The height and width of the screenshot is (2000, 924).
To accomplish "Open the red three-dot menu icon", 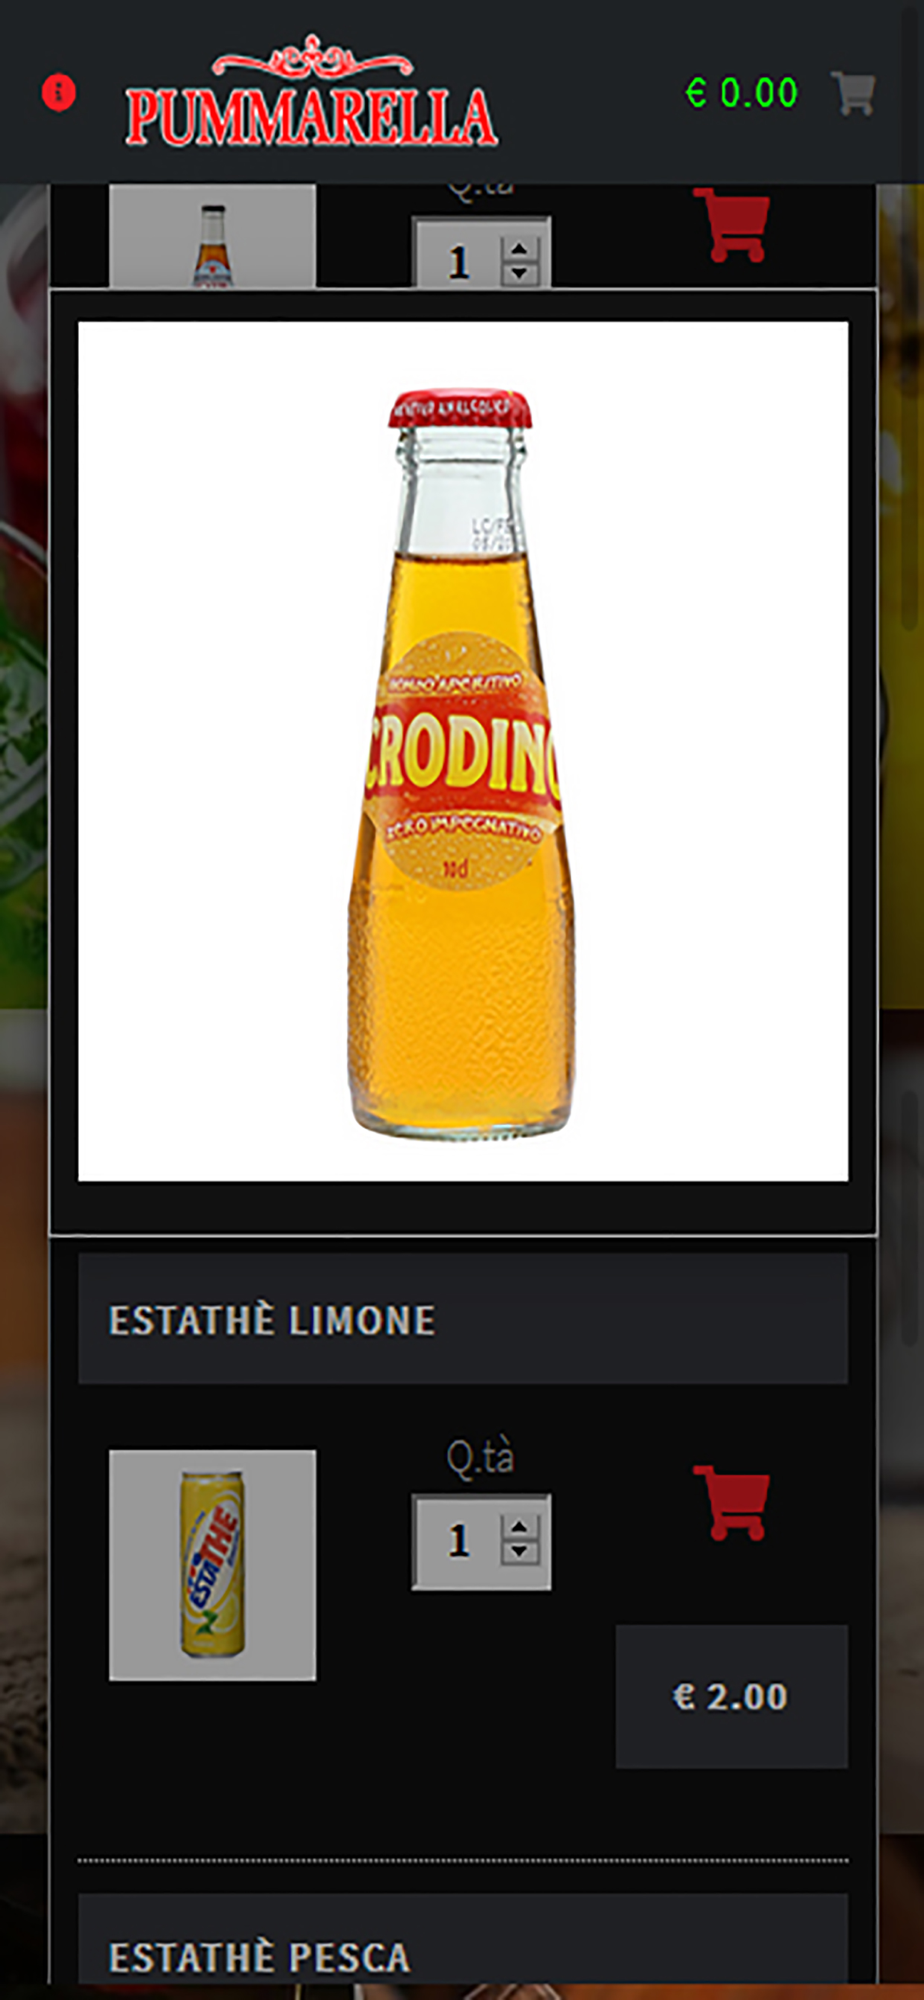I will coord(59,92).
